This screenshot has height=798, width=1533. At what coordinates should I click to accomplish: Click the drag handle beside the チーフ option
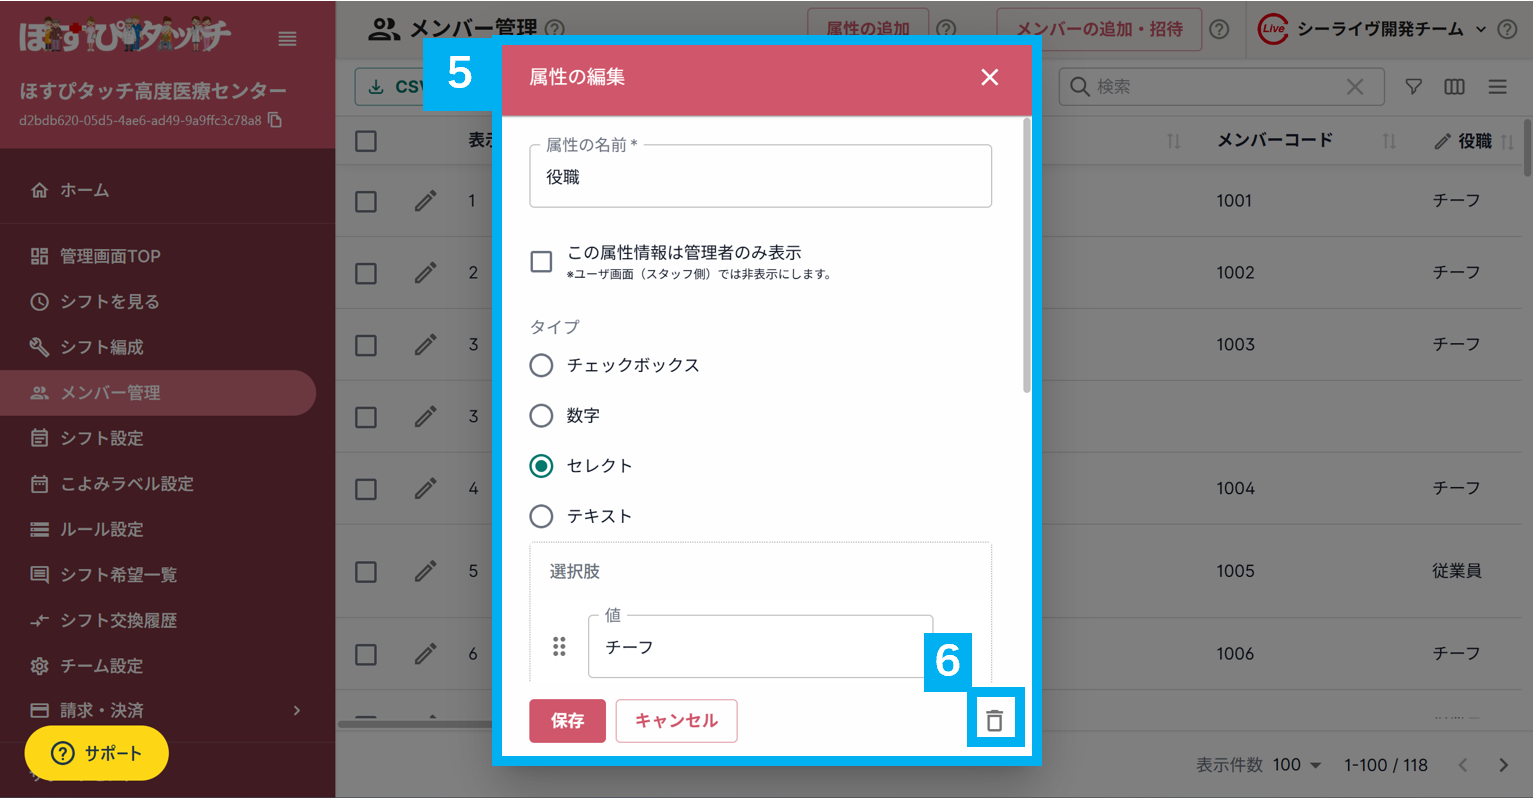pos(557,646)
